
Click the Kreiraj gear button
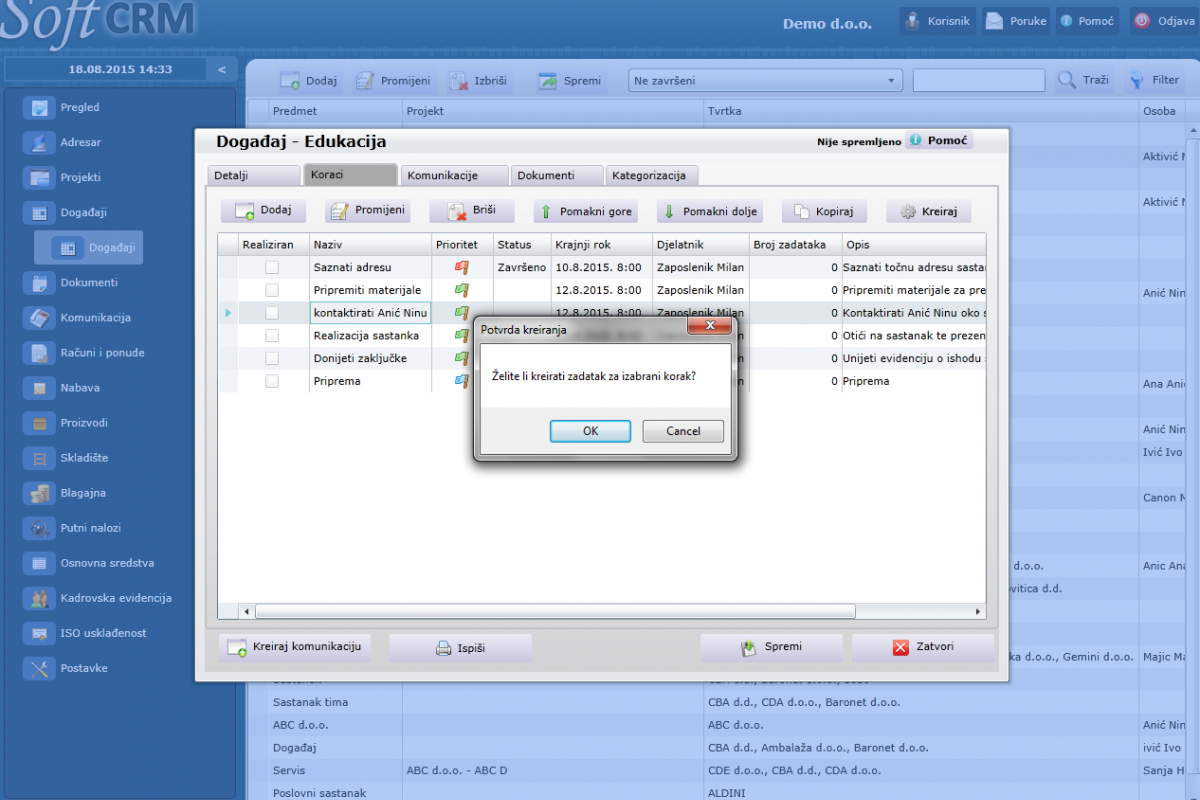point(928,211)
